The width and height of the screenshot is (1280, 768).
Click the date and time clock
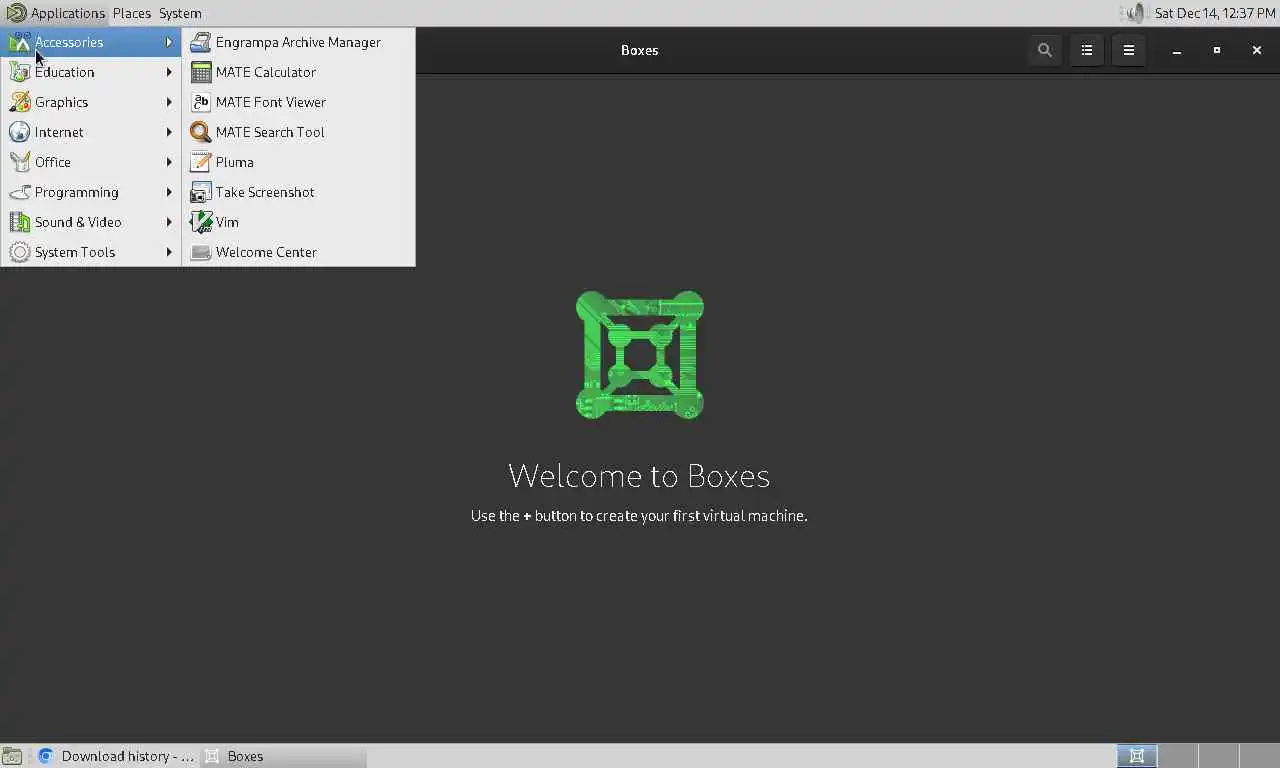point(1214,13)
